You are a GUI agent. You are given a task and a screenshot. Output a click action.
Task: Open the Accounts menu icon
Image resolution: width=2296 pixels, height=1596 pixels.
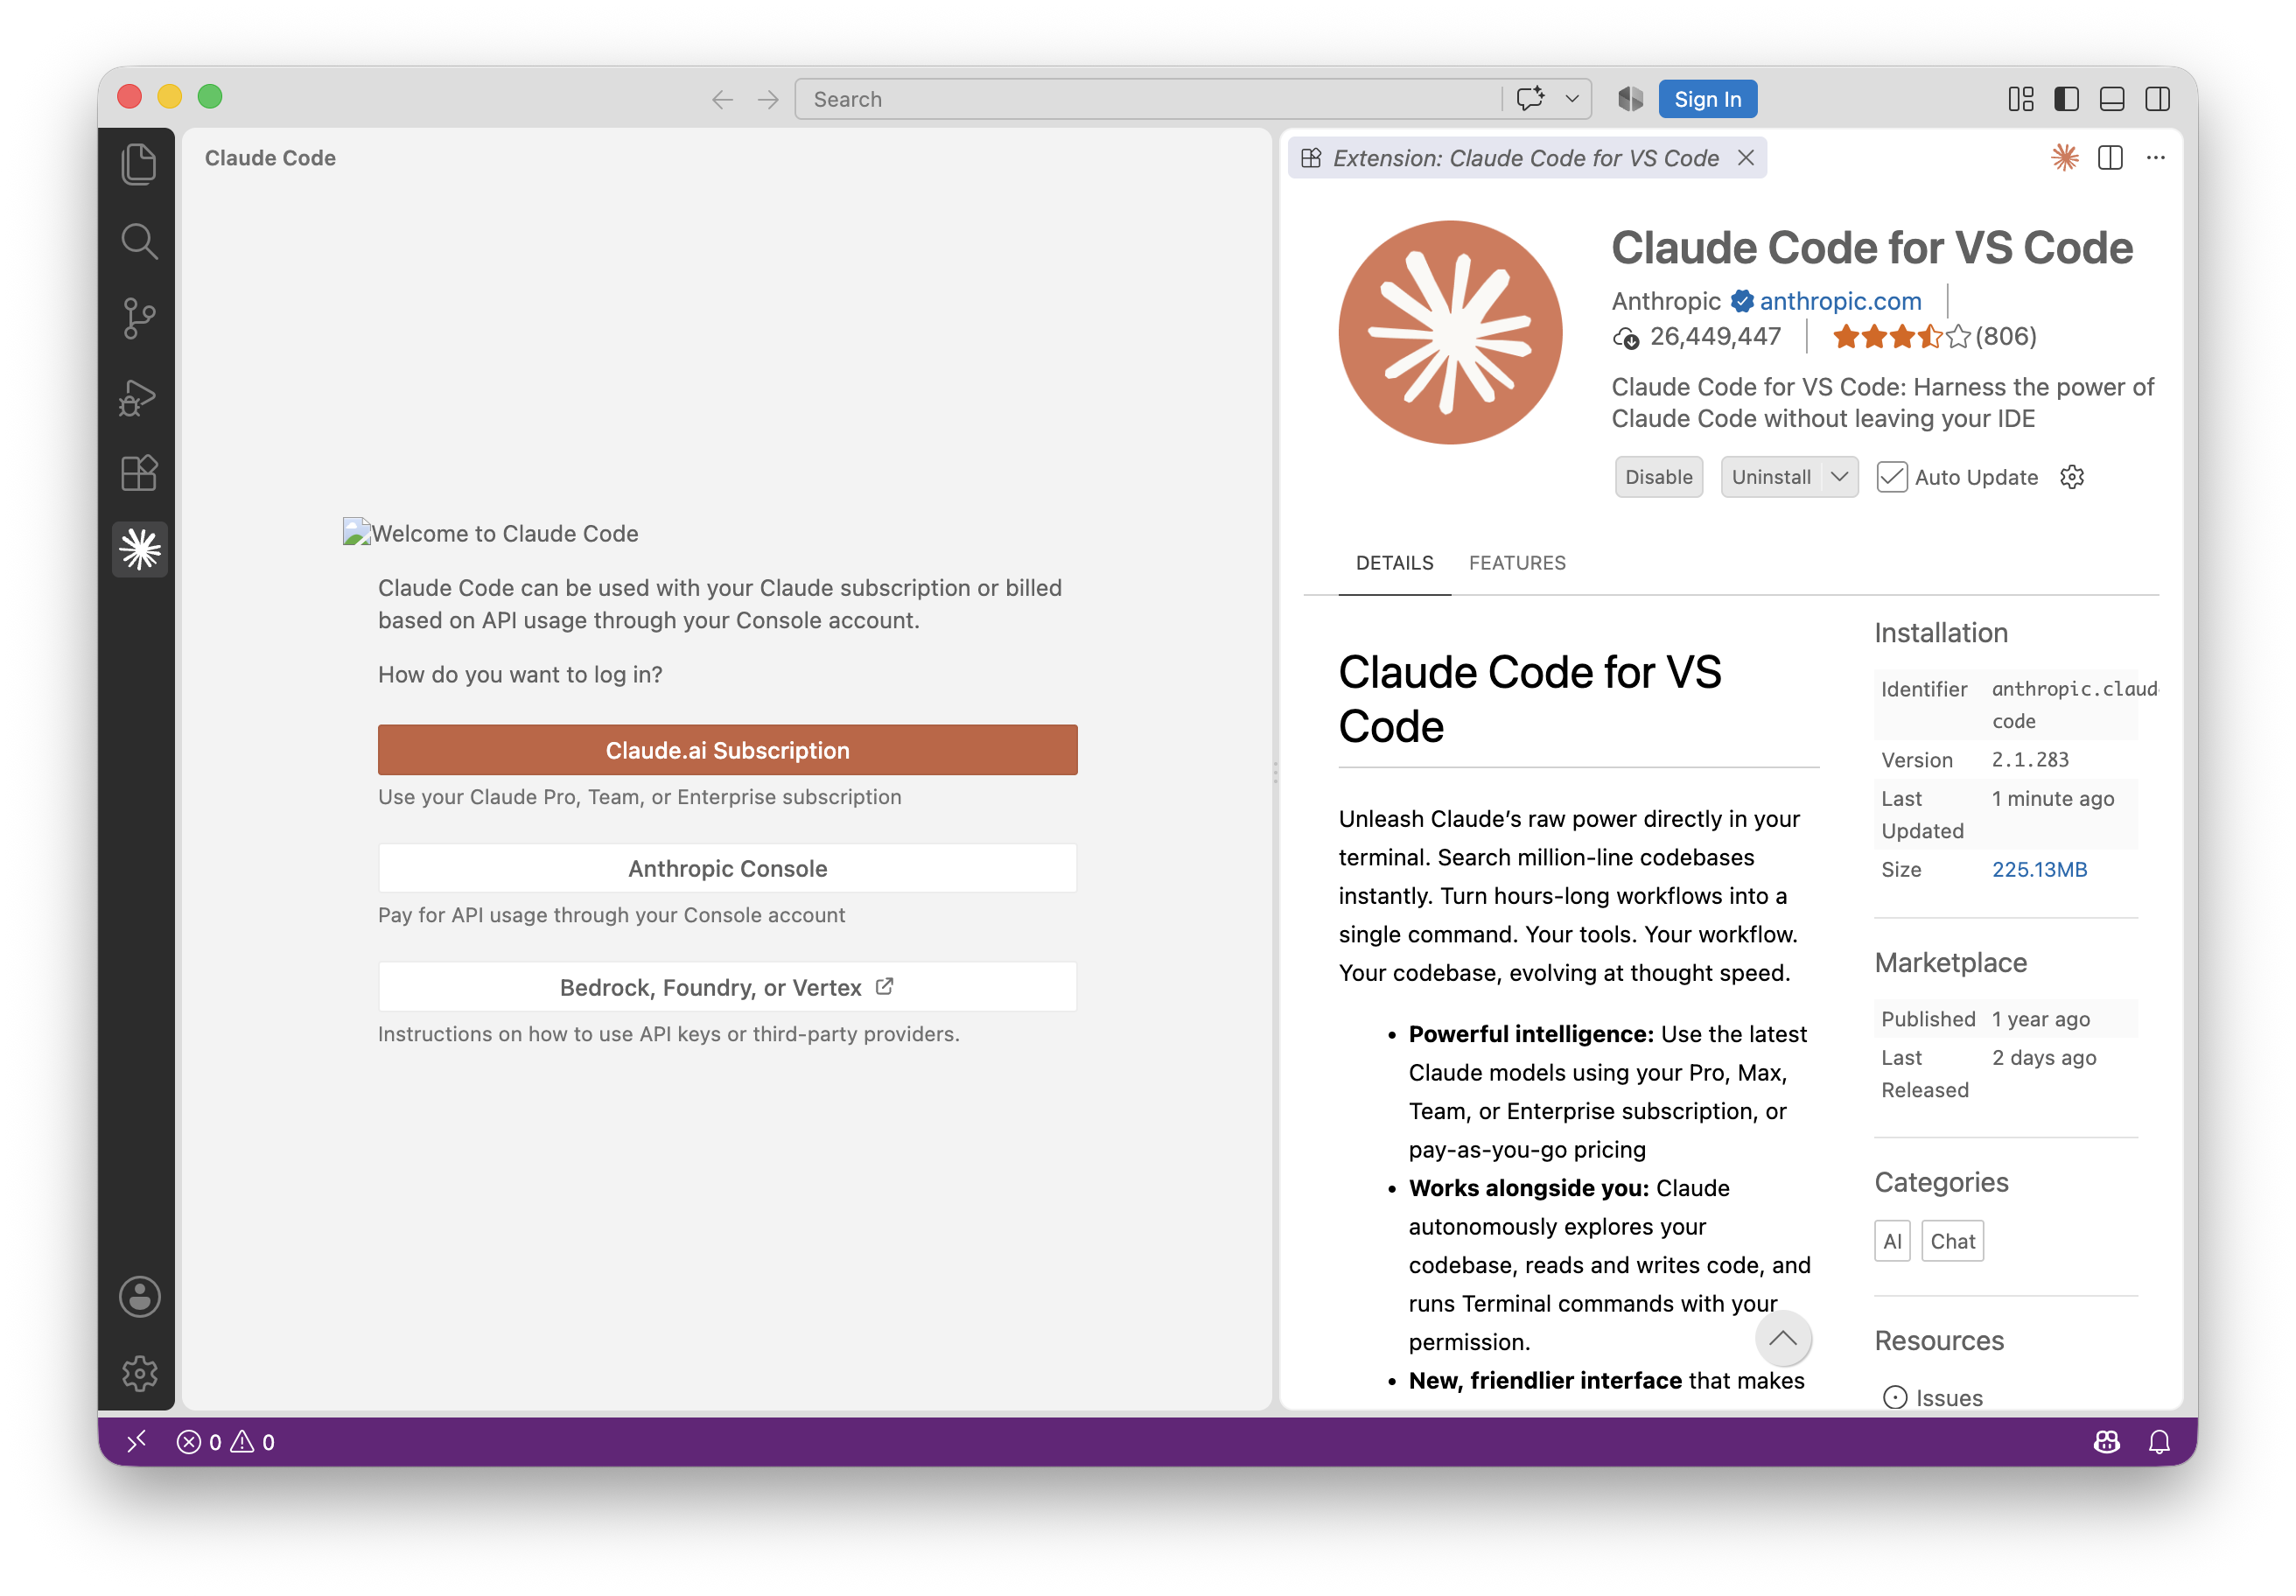pyautogui.click(x=139, y=1297)
